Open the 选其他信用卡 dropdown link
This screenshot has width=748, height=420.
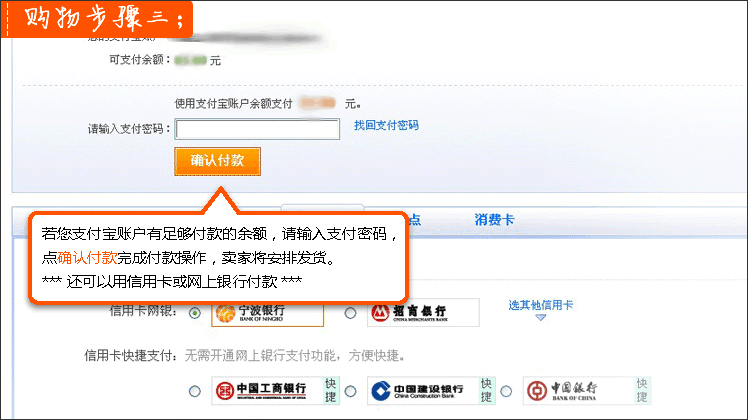[540, 305]
